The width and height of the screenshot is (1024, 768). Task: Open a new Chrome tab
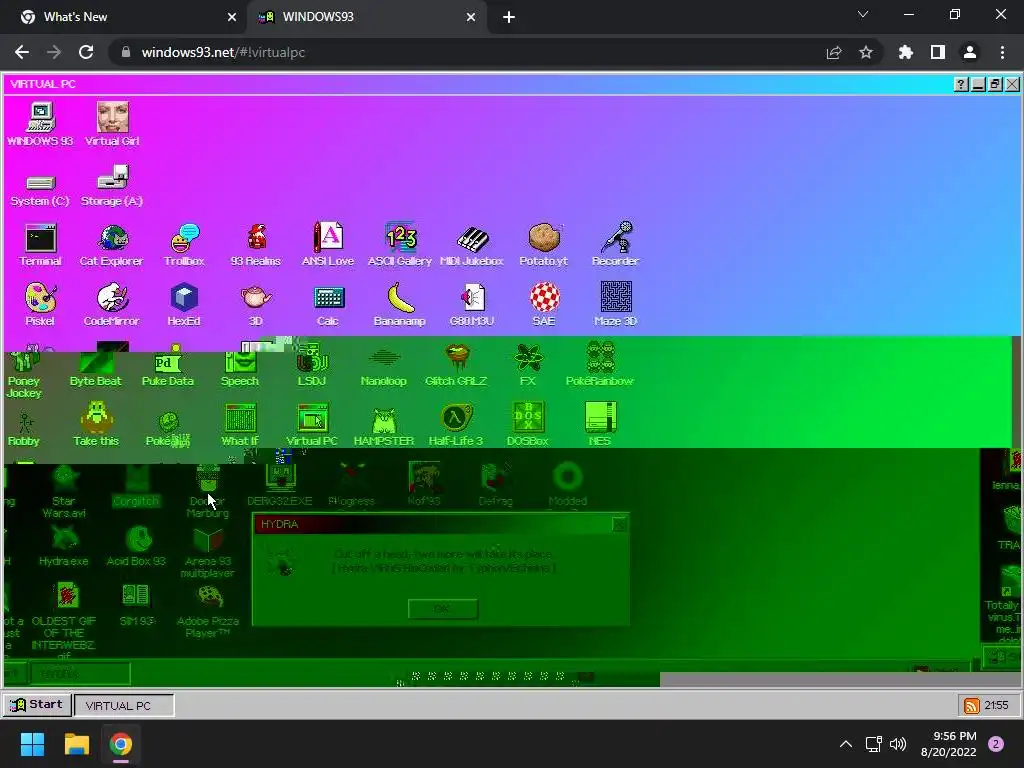[x=509, y=18]
